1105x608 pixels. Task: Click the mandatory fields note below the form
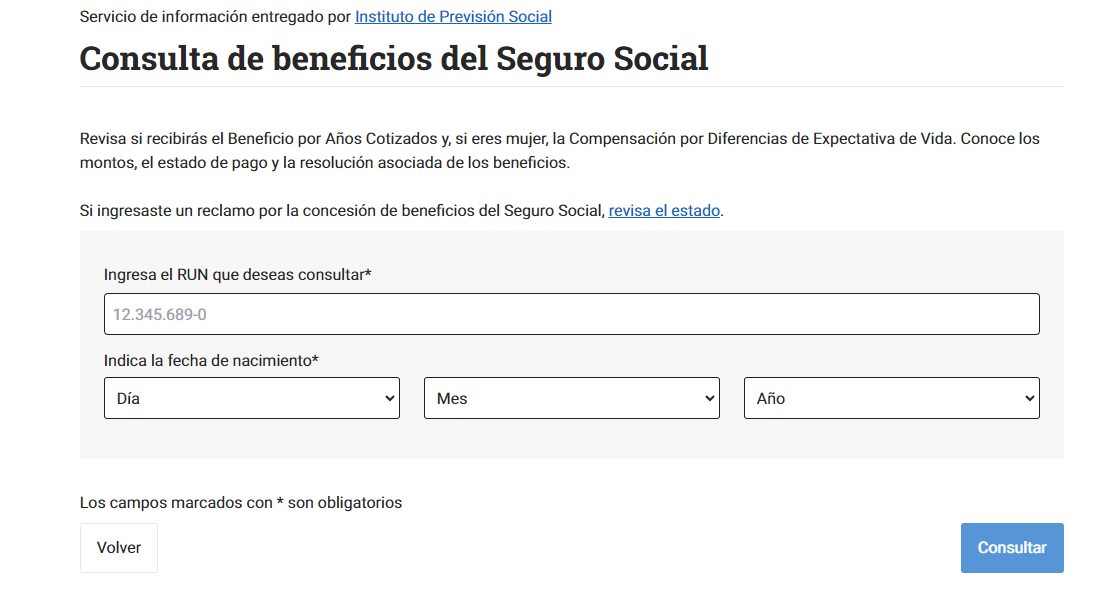point(240,503)
